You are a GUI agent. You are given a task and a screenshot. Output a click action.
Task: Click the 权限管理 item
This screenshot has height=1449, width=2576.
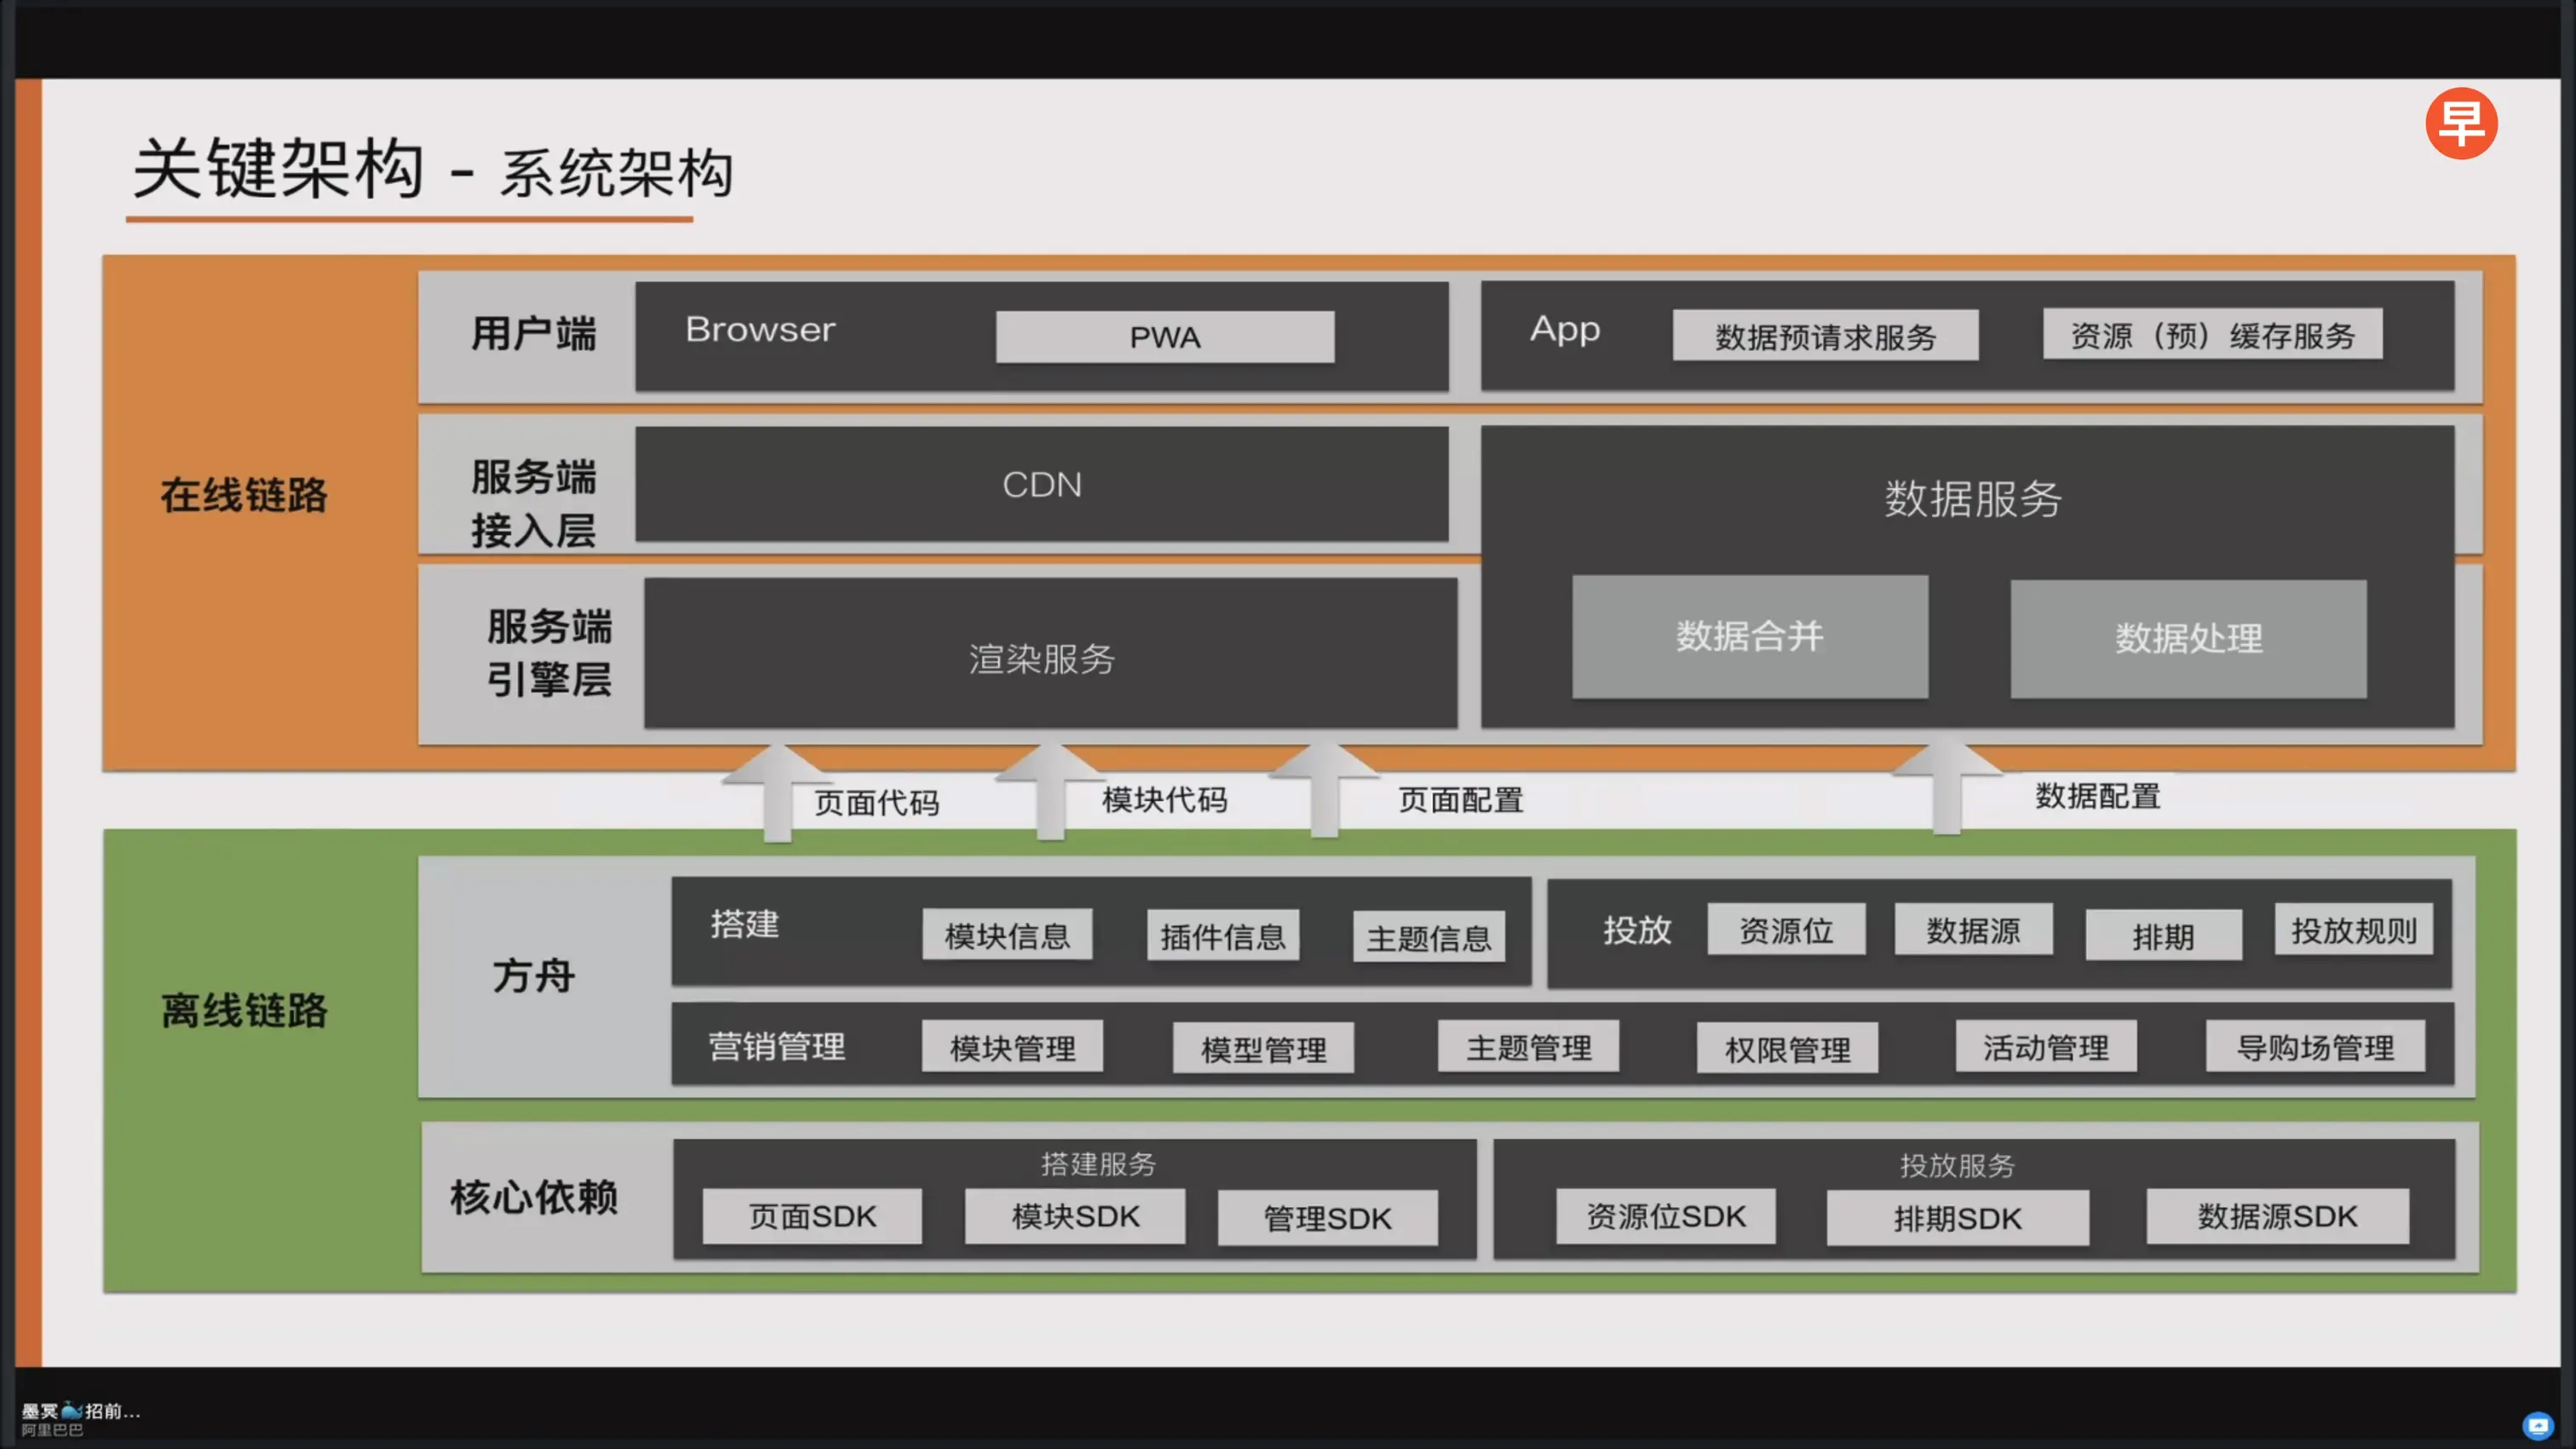pos(1786,1048)
